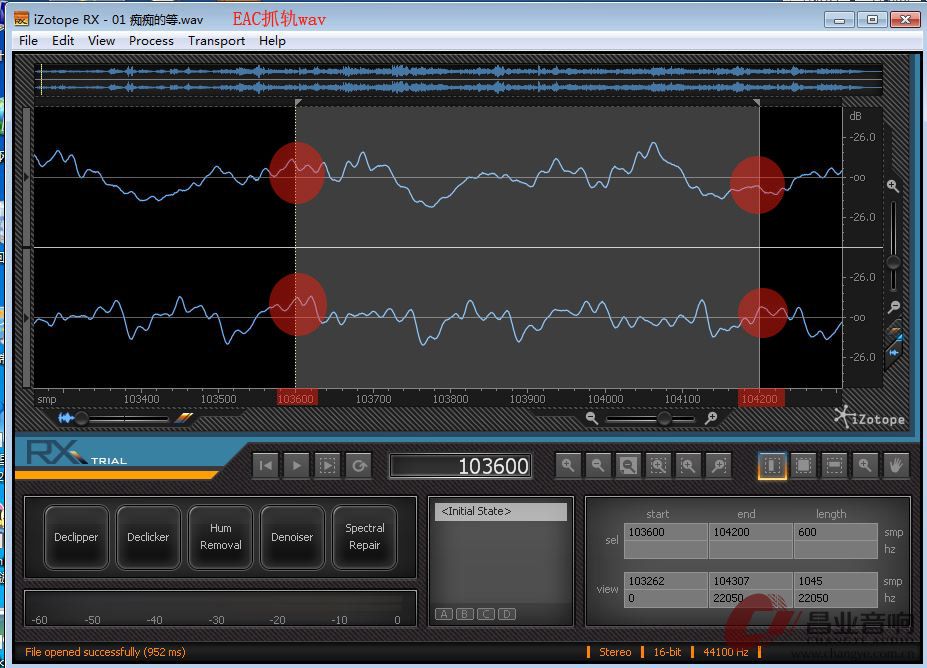Click the overview waveform navigation strip
The width and height of the screenshot is (927, 668).
coord(459,79)
